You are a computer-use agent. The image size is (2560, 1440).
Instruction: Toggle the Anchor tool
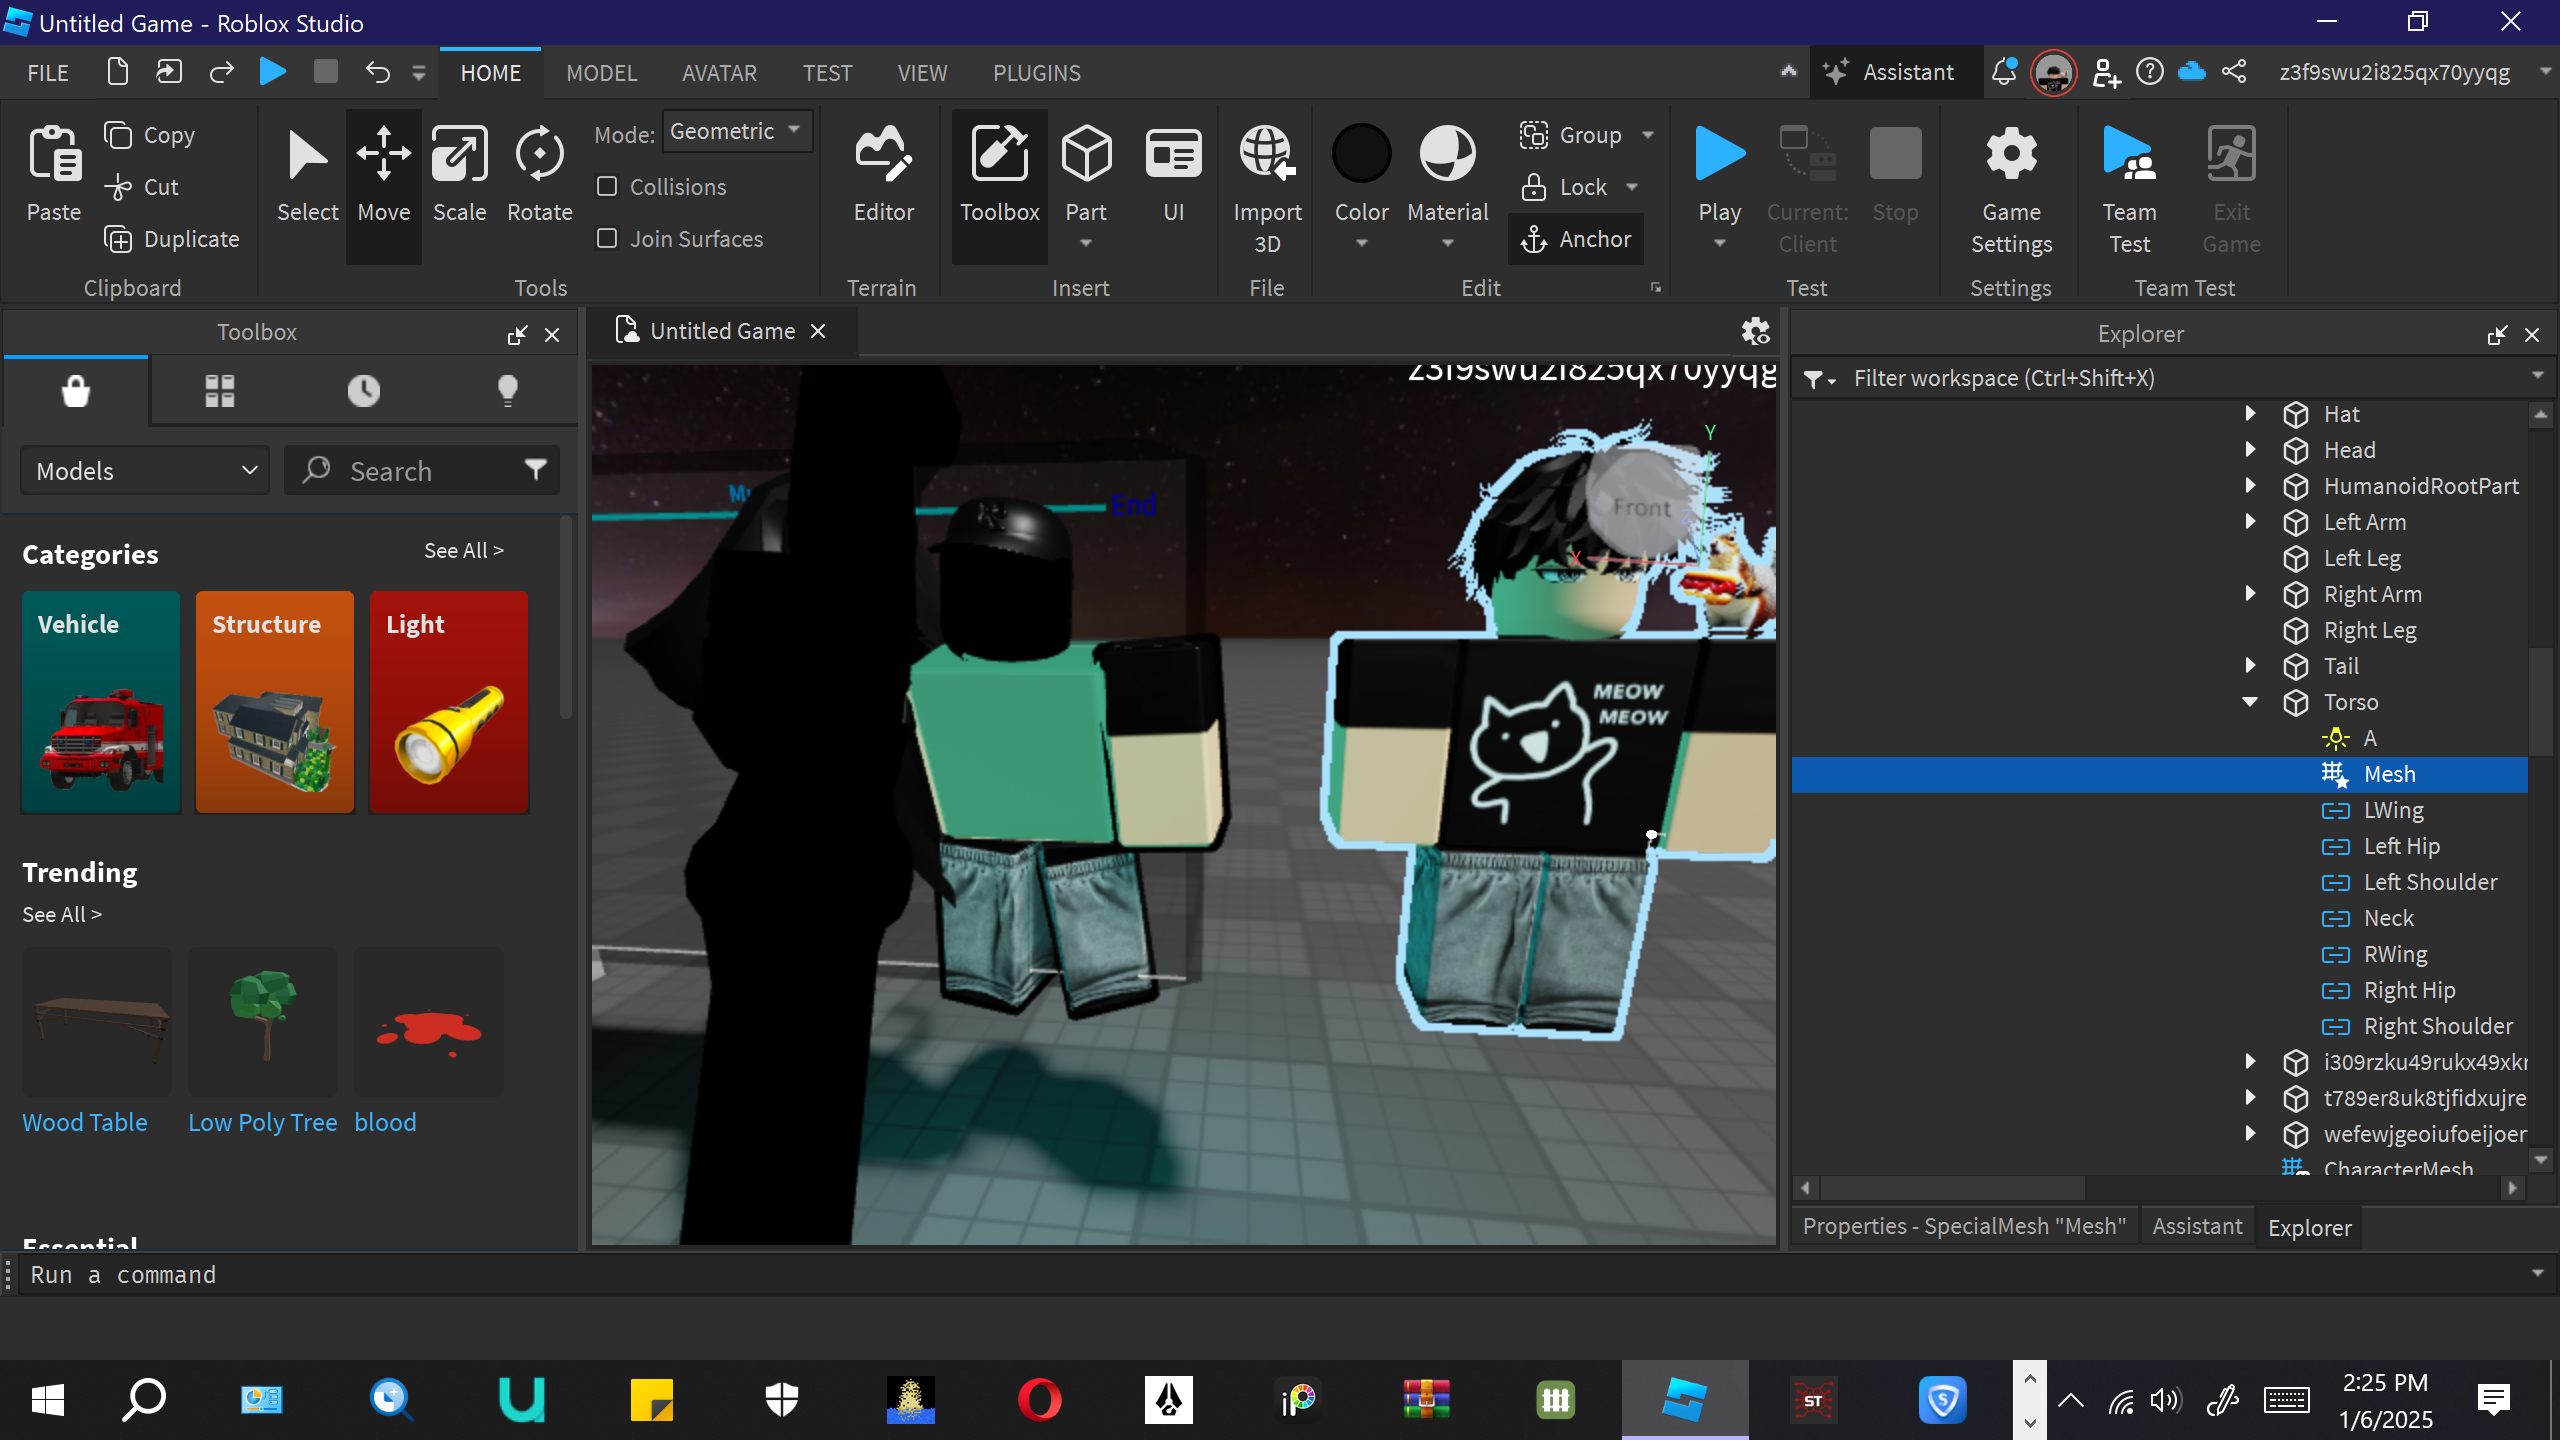[1576, 239]
